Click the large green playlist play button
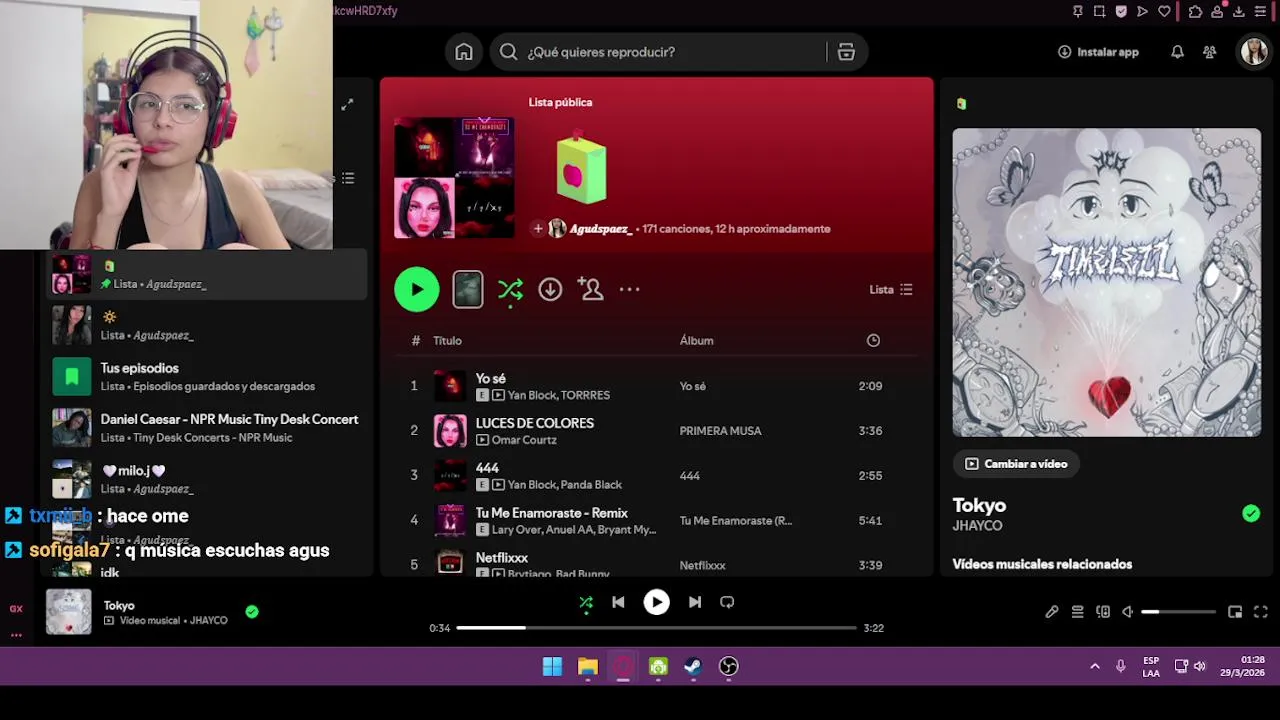This screenshot has width=1280, height=720. (x=417, y=290)
